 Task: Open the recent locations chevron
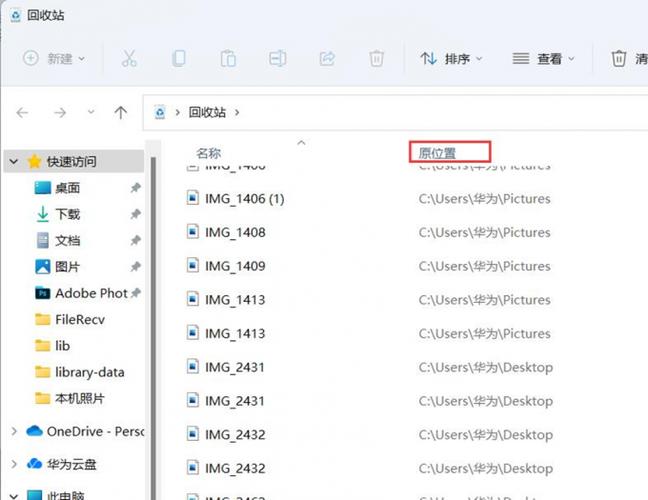(91, 112)
